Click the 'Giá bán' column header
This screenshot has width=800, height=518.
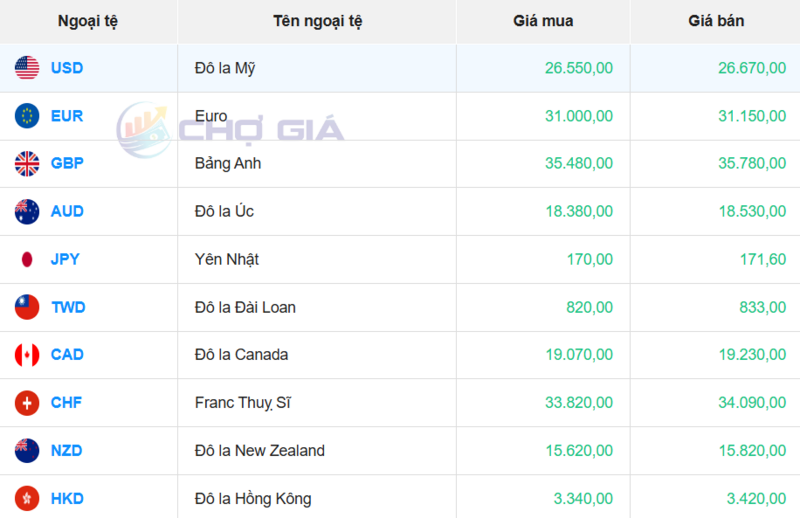[716, 21]
